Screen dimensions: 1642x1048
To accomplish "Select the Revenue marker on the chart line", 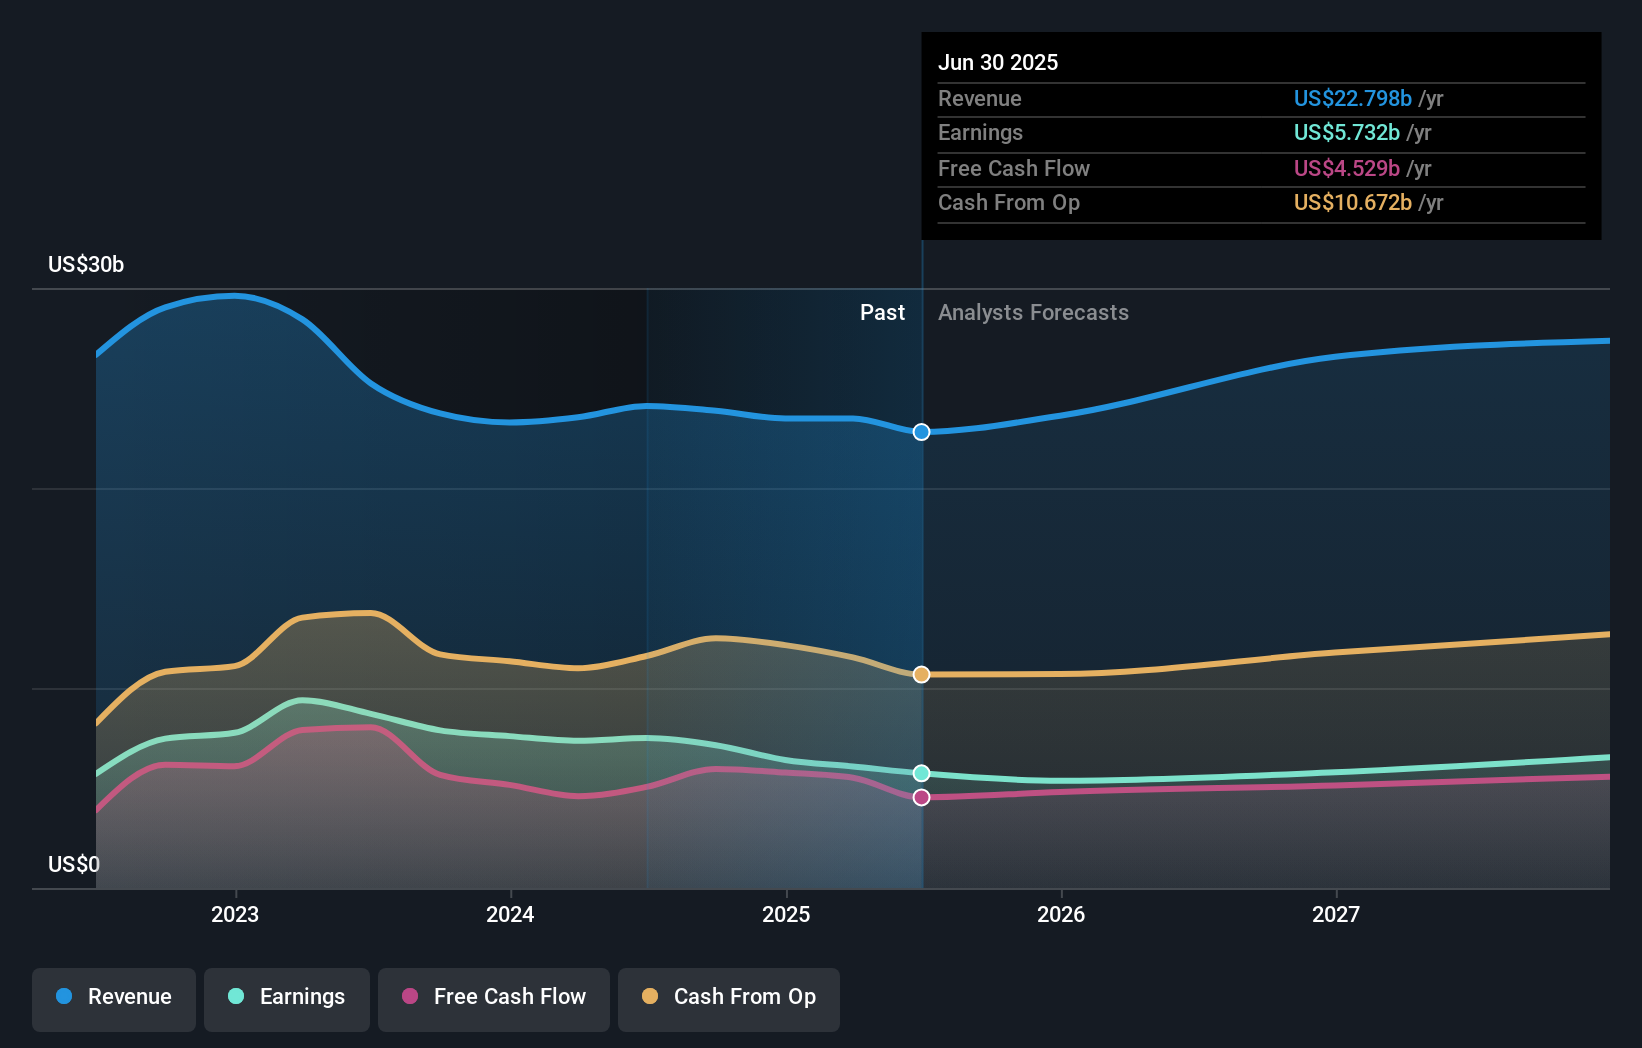I will point(920,432).
